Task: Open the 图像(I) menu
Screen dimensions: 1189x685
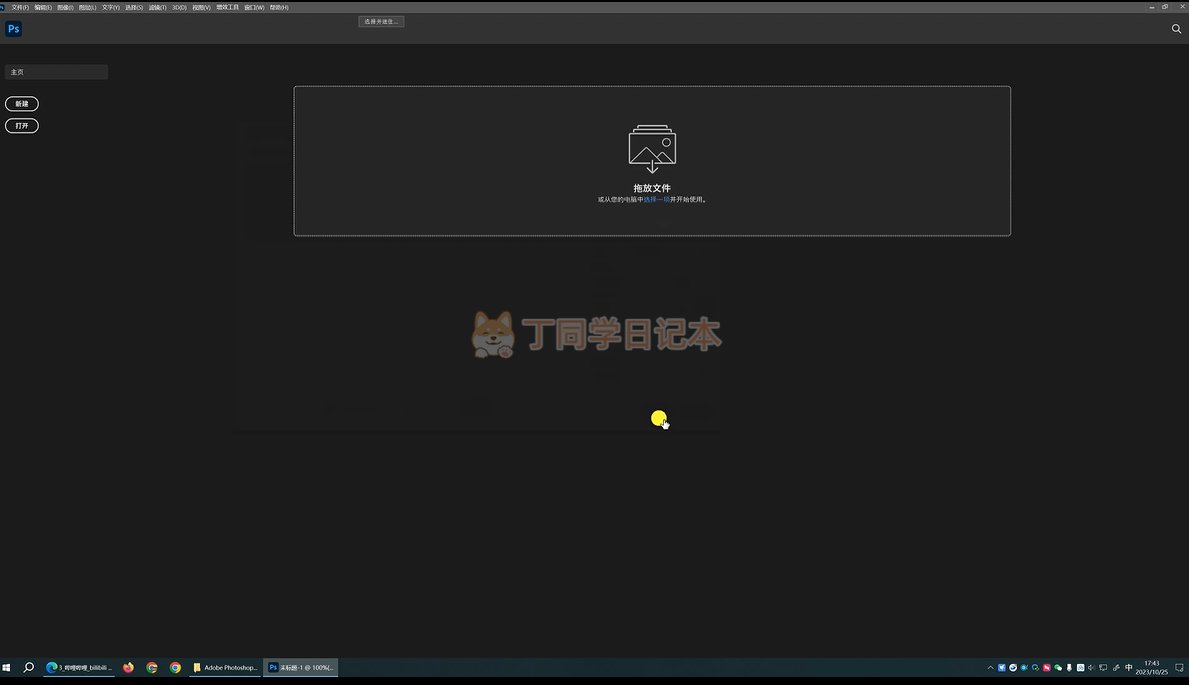Action: tap(65, 8)
